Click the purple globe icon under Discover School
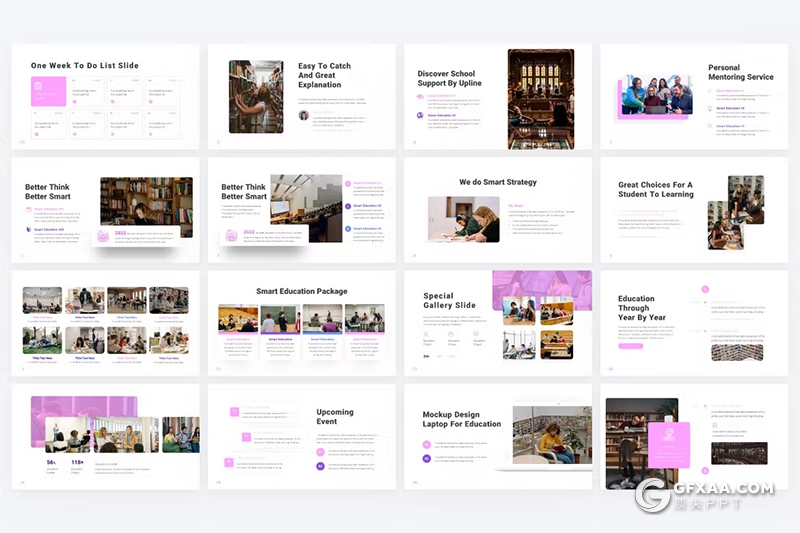Viewport: 800px width, 533px height. [421, 115]
